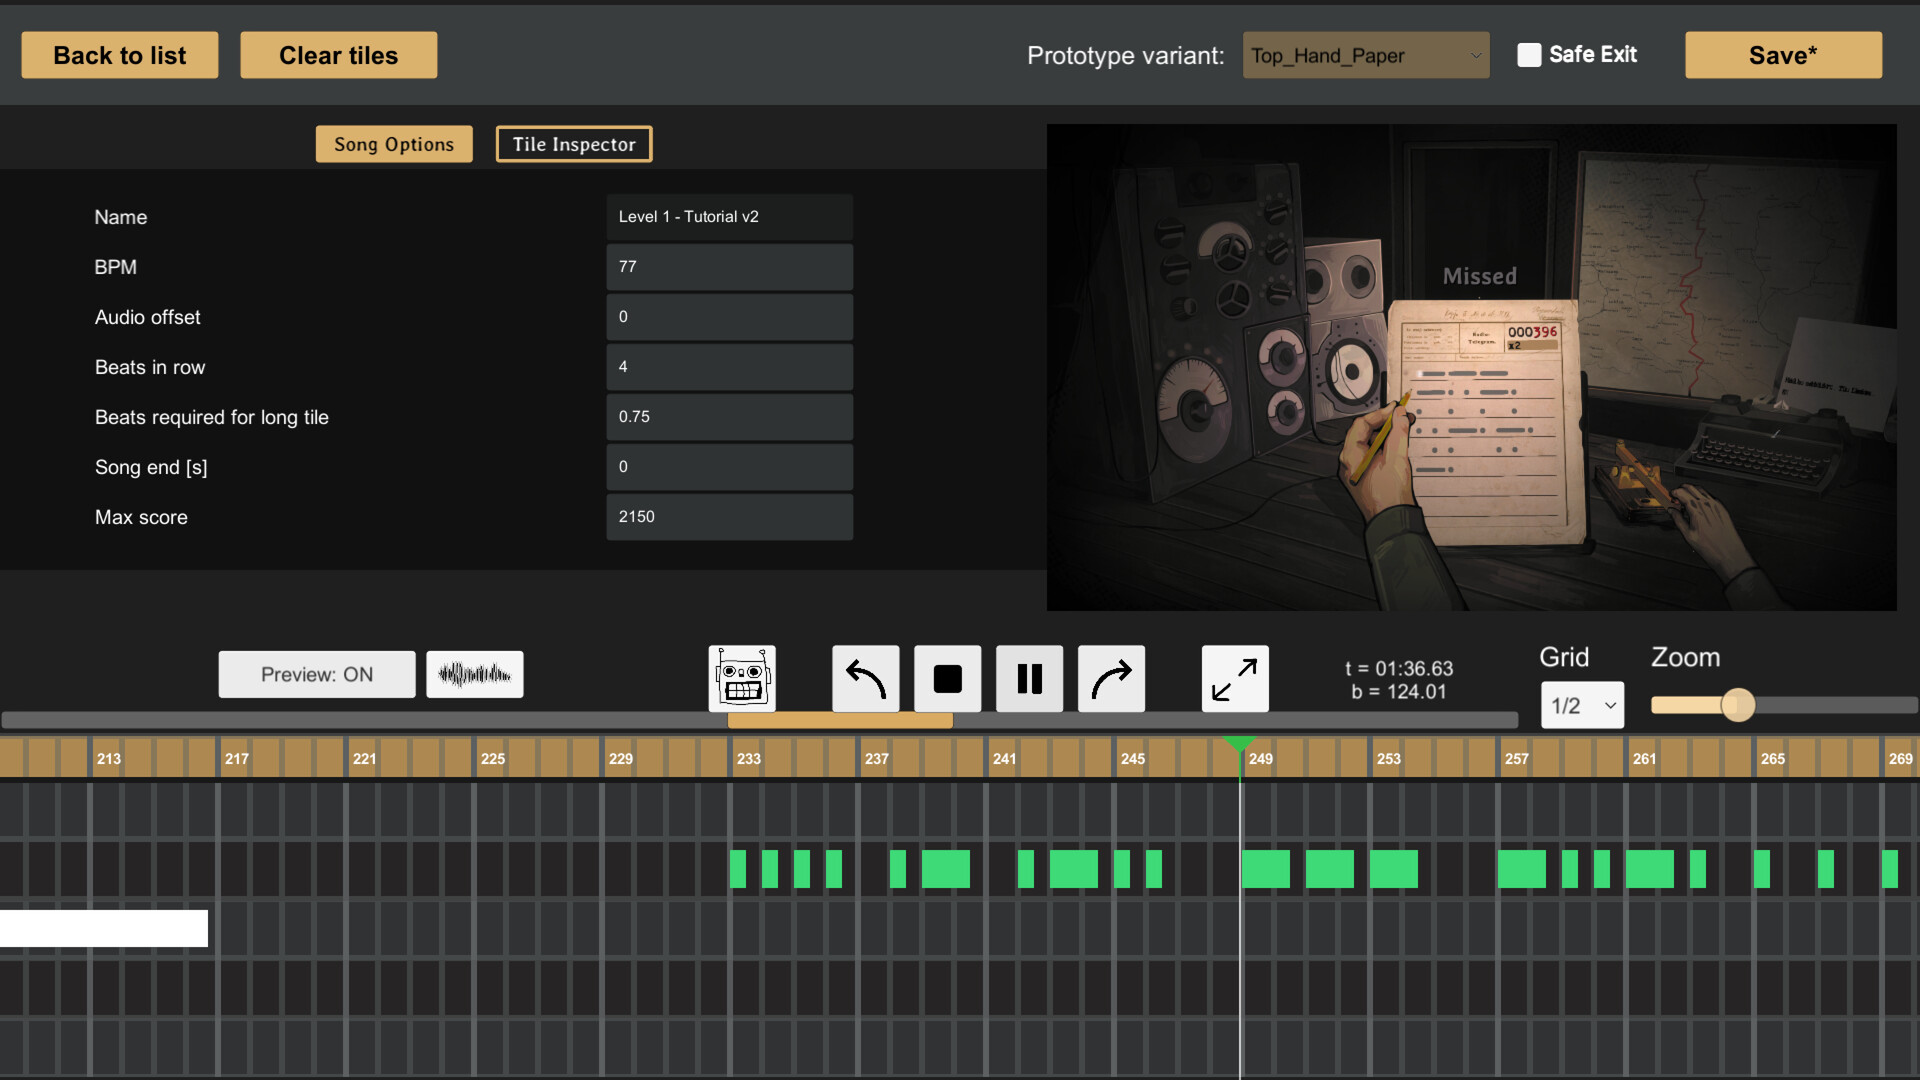Click the Max score field 2150
The height and width of the screenshot is (1080, 1920).
pos(729,517)
